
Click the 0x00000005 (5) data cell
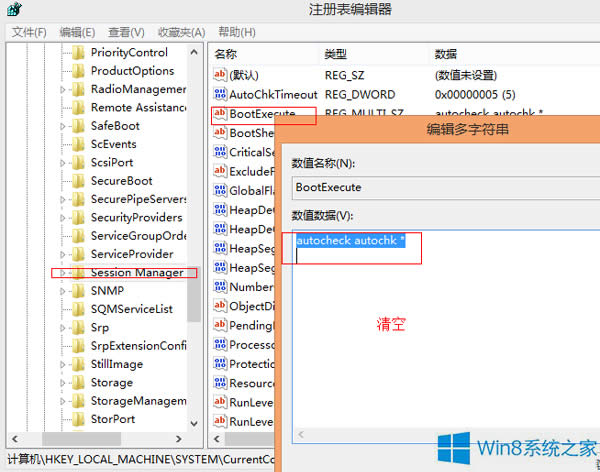coord(475,95)
